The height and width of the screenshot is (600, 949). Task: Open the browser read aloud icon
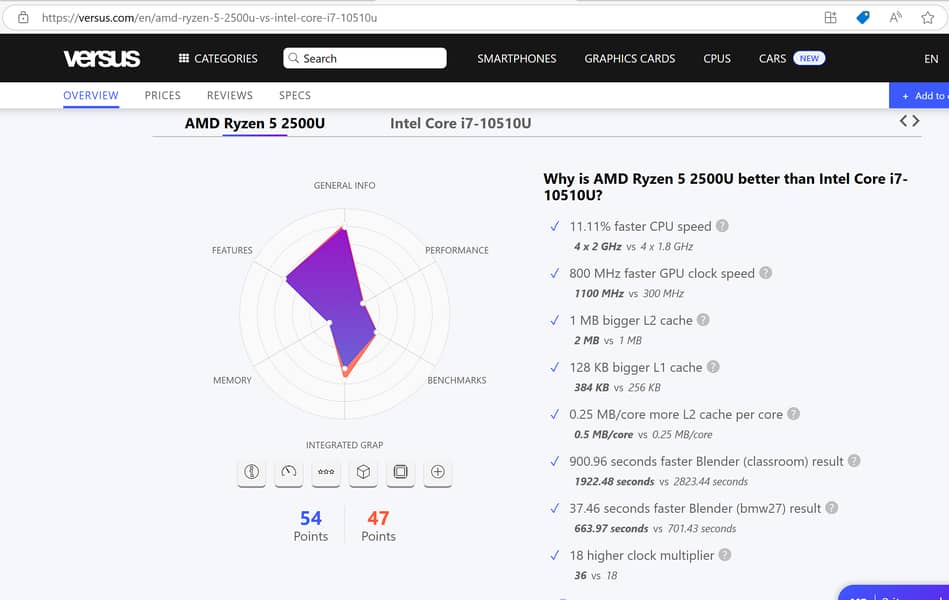[x=895, y=17]
